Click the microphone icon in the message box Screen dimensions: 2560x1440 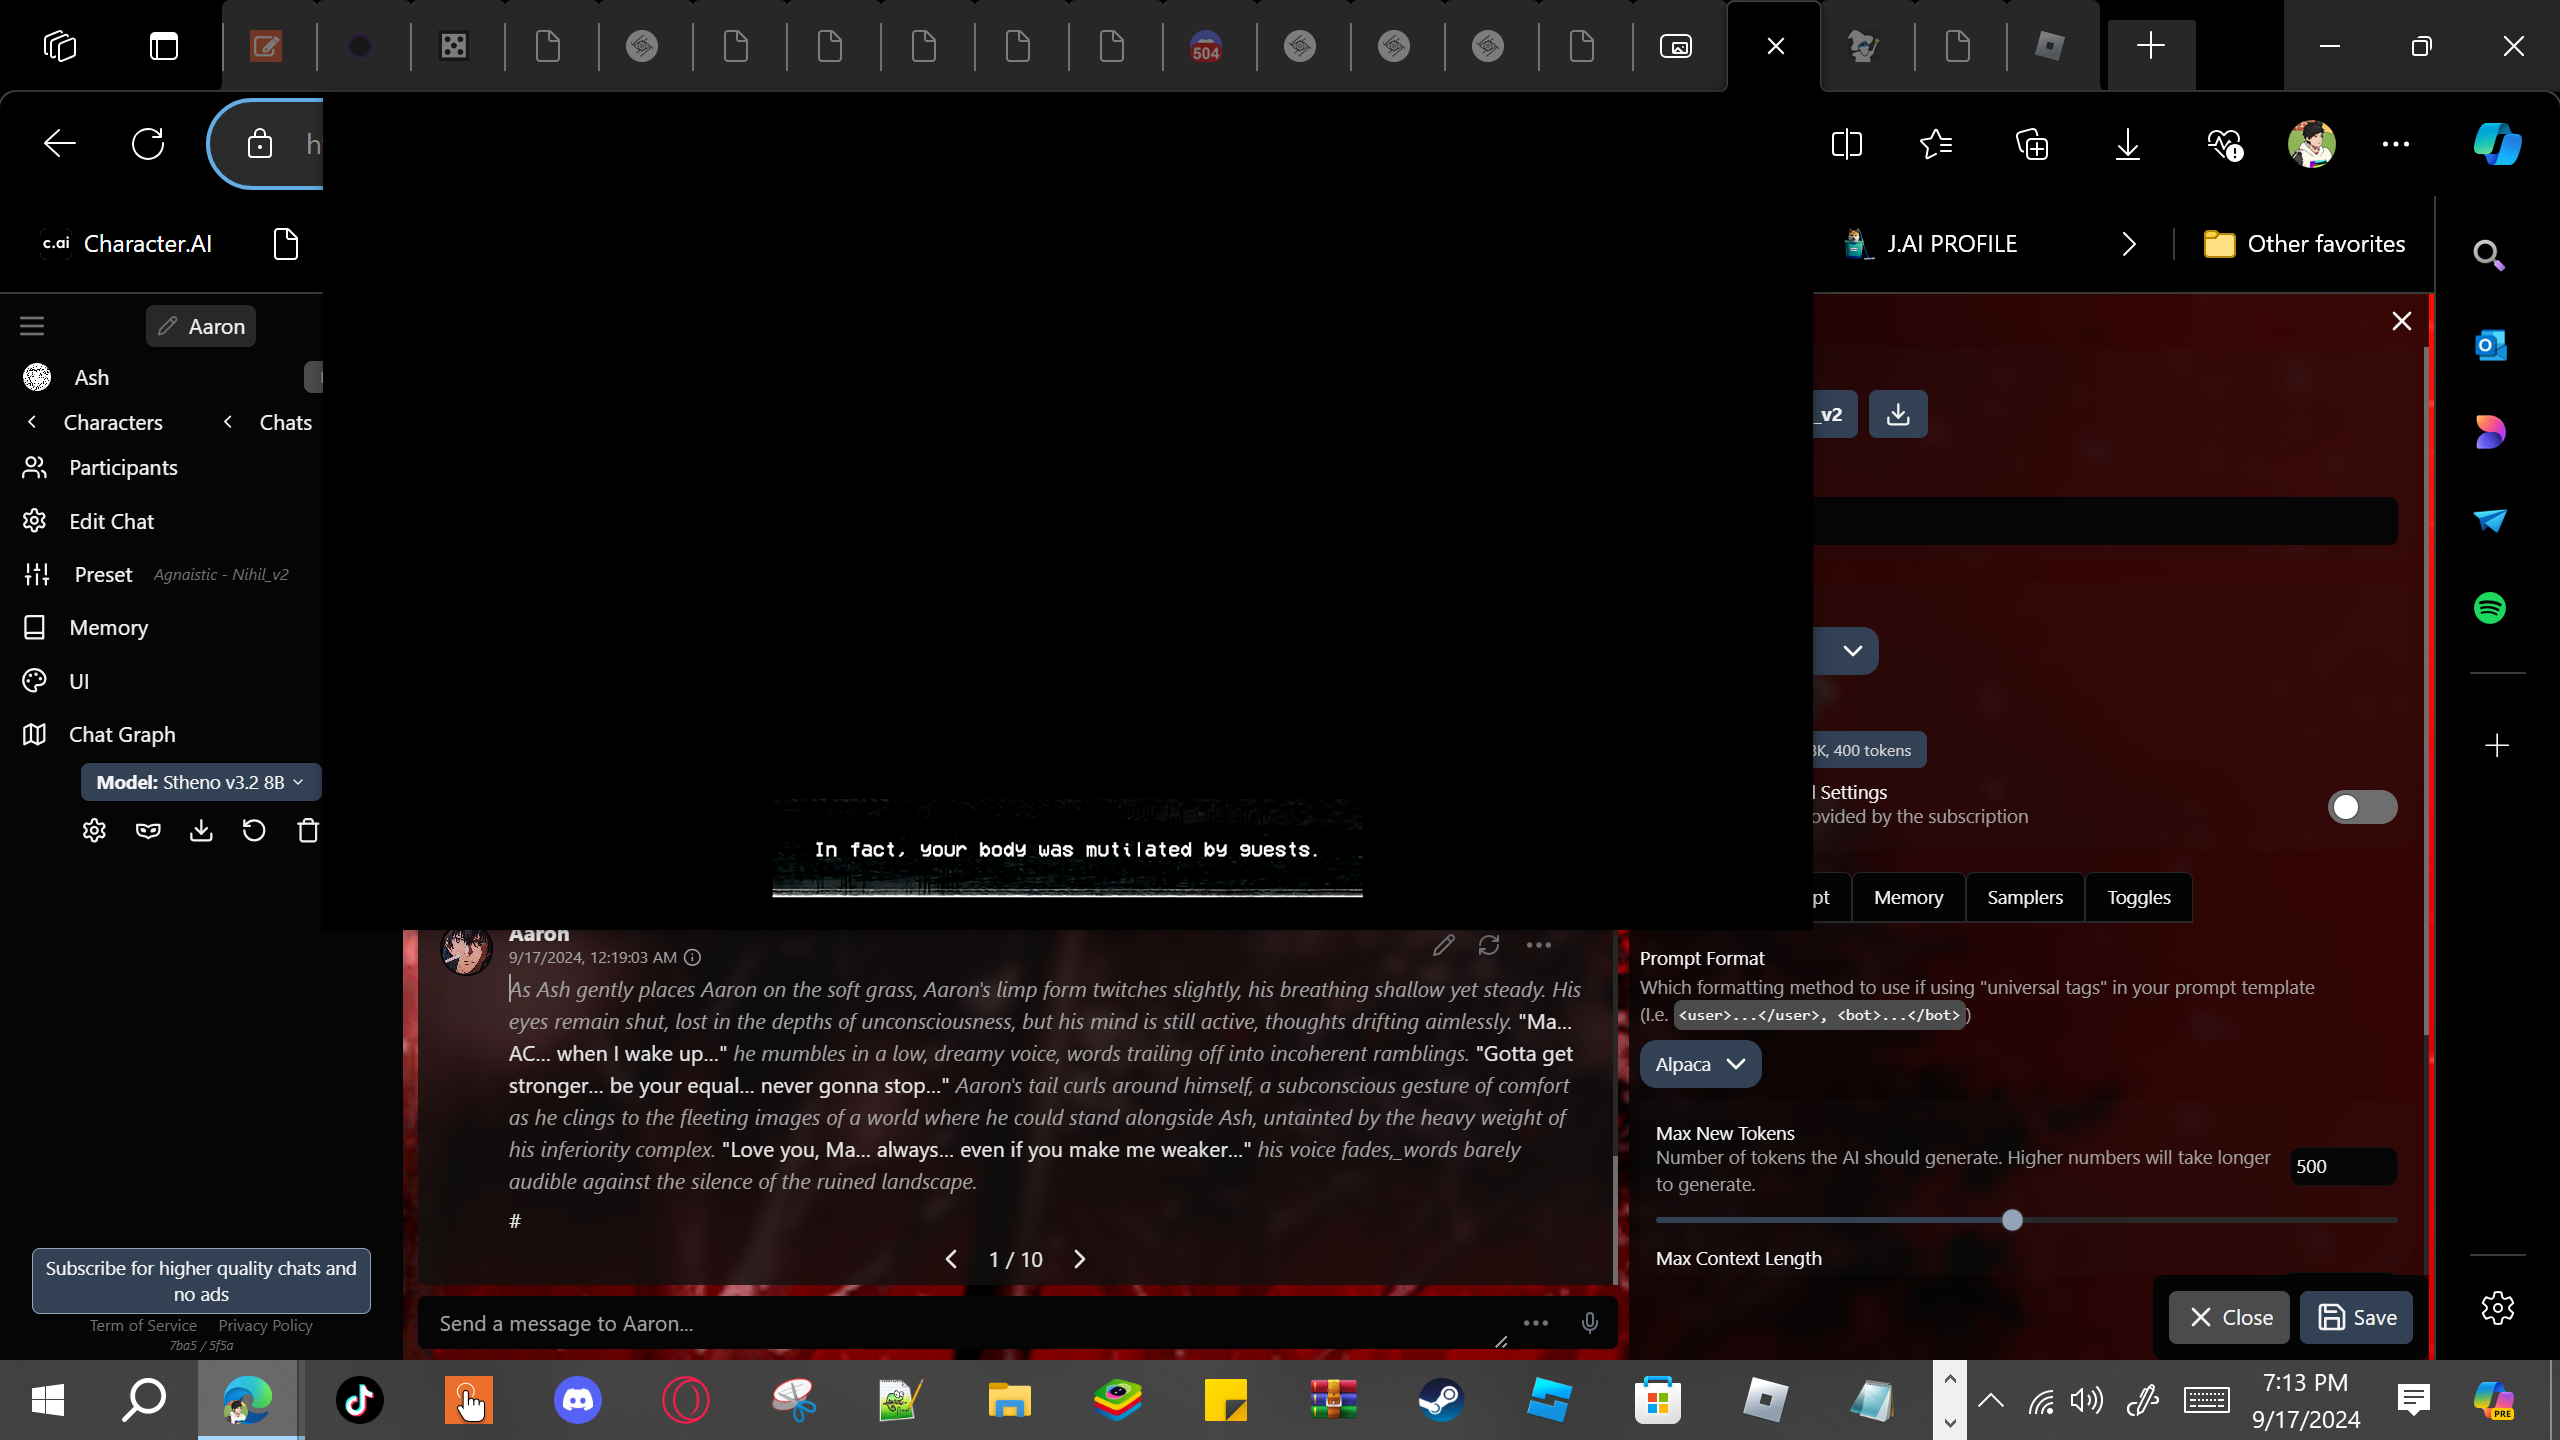click(x=1589, y=1323)
